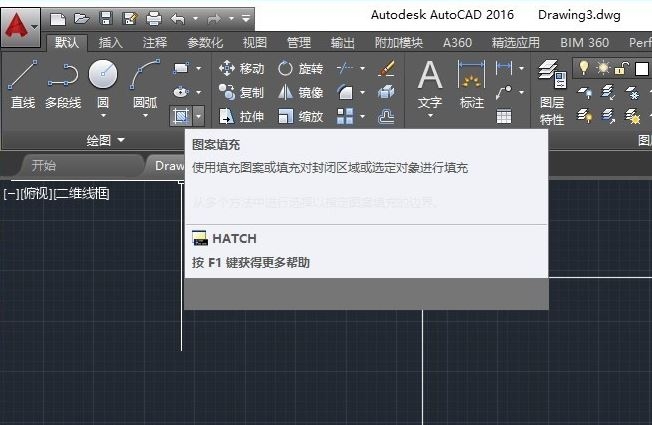652x425 pixels.
Task: Click the Ellipse draw icon
Action: click(181, 91)
